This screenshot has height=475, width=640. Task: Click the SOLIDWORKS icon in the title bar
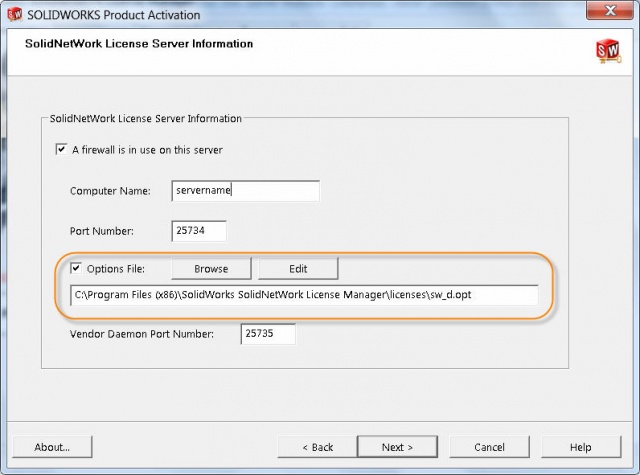[x=15, y=14]
